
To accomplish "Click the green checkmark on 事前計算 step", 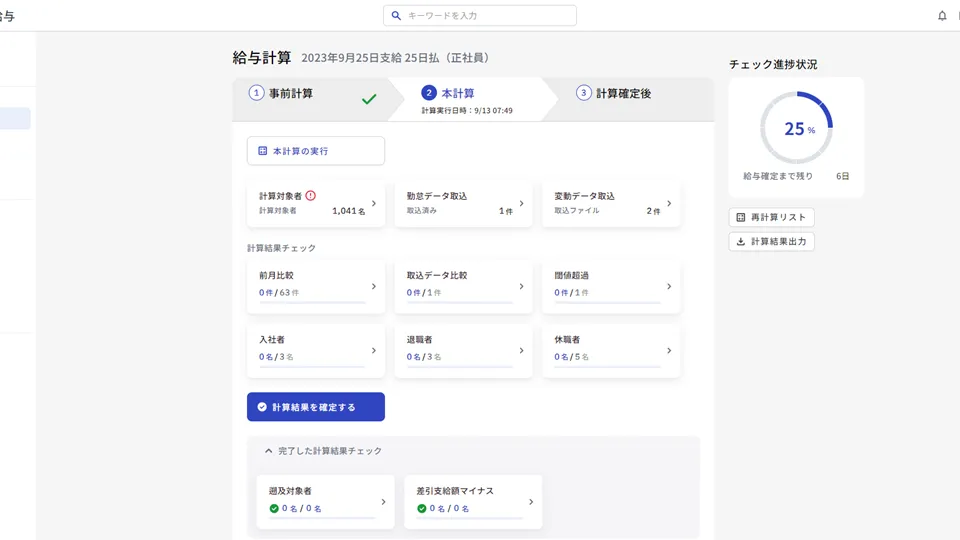I will tap(369, 99).
